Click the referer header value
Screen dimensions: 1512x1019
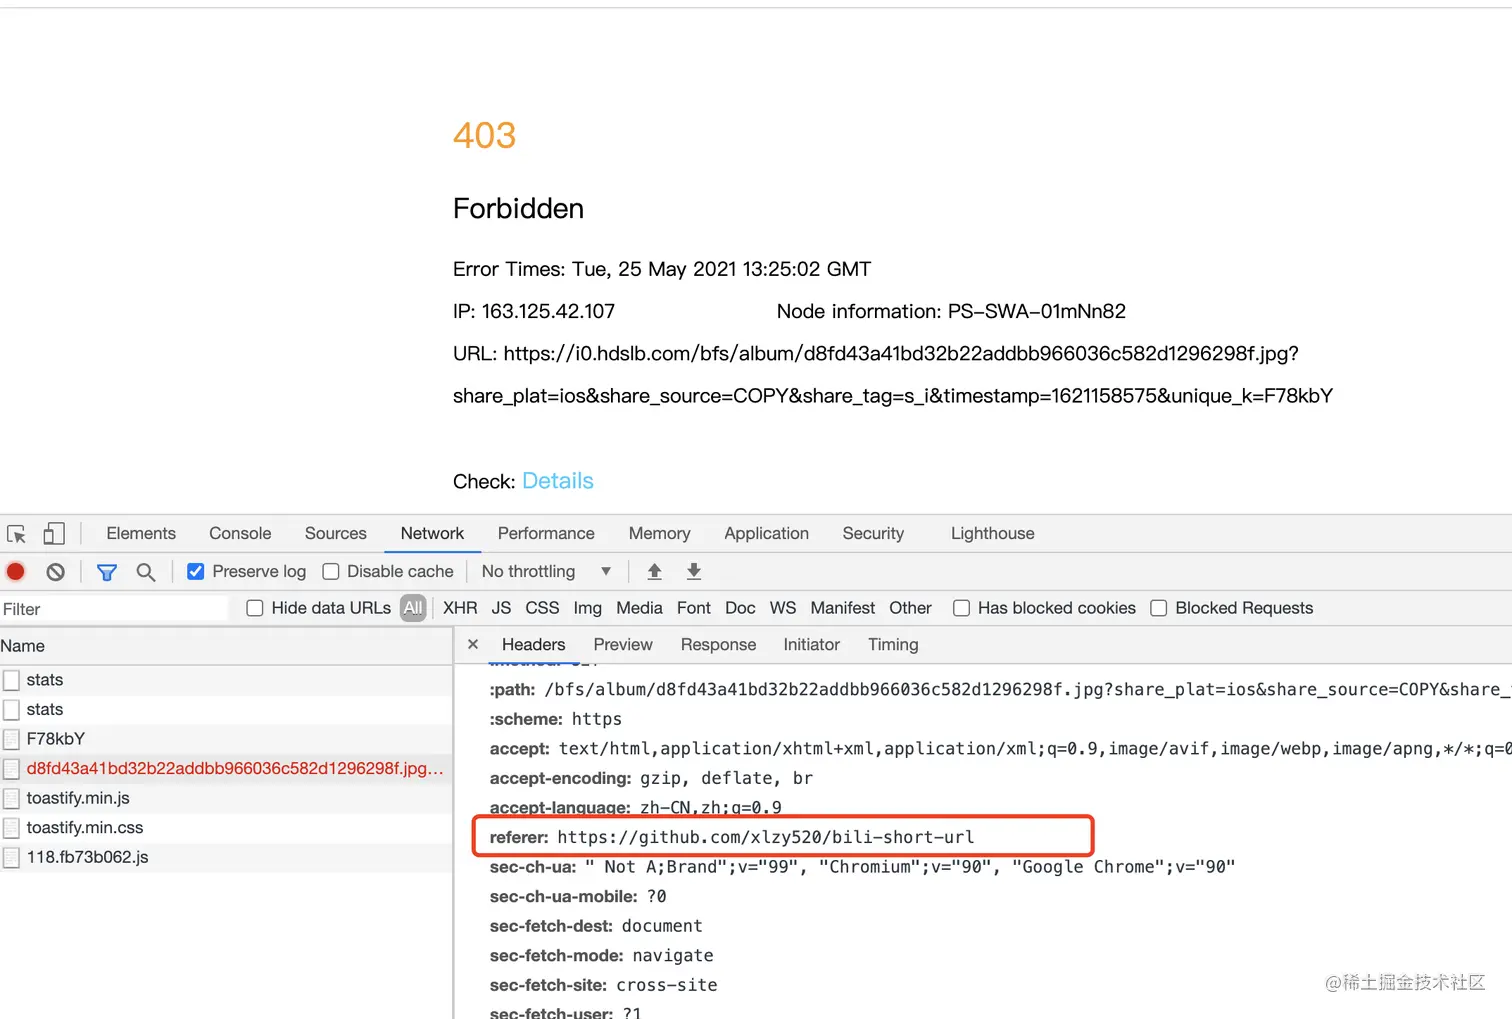point(766,837)
